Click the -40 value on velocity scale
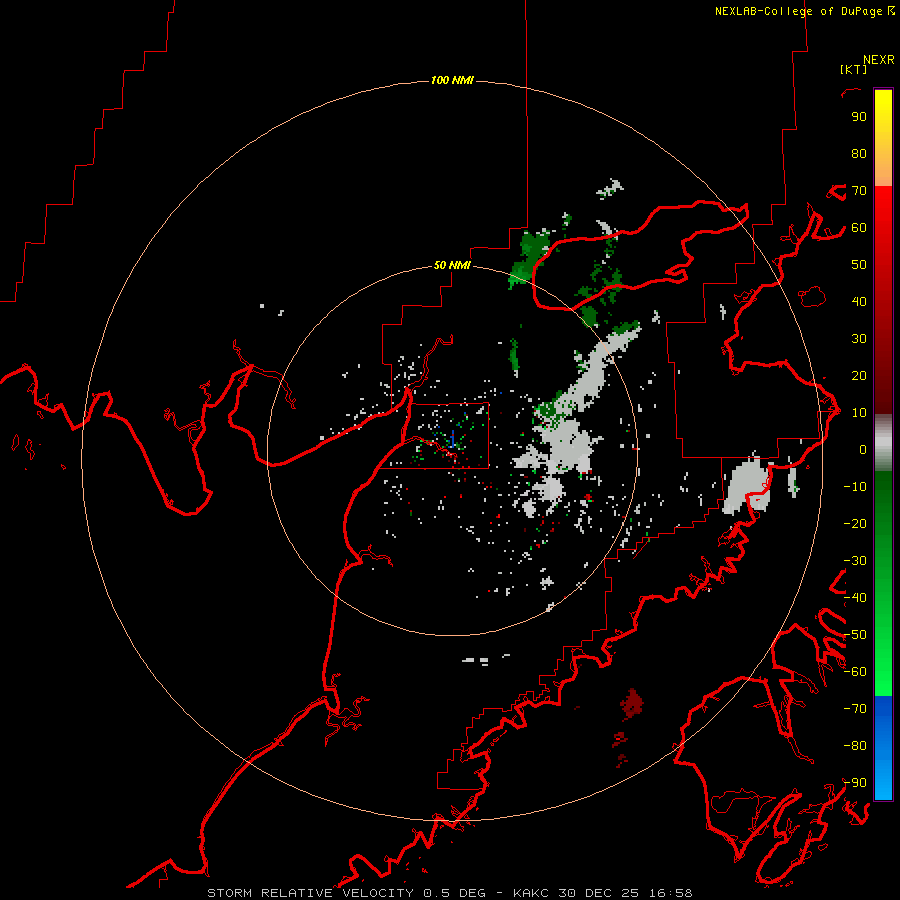Image resolution: width=900 pixels, height=900 pixels. (x=855, y=598)
